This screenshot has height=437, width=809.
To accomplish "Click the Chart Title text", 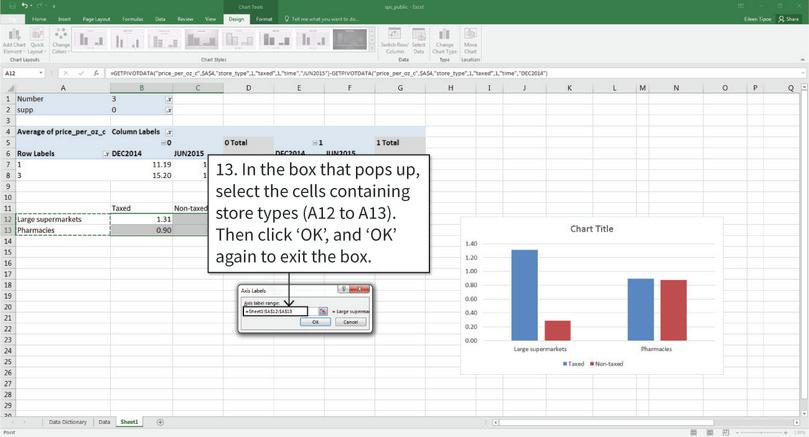I will click(592, 229).
